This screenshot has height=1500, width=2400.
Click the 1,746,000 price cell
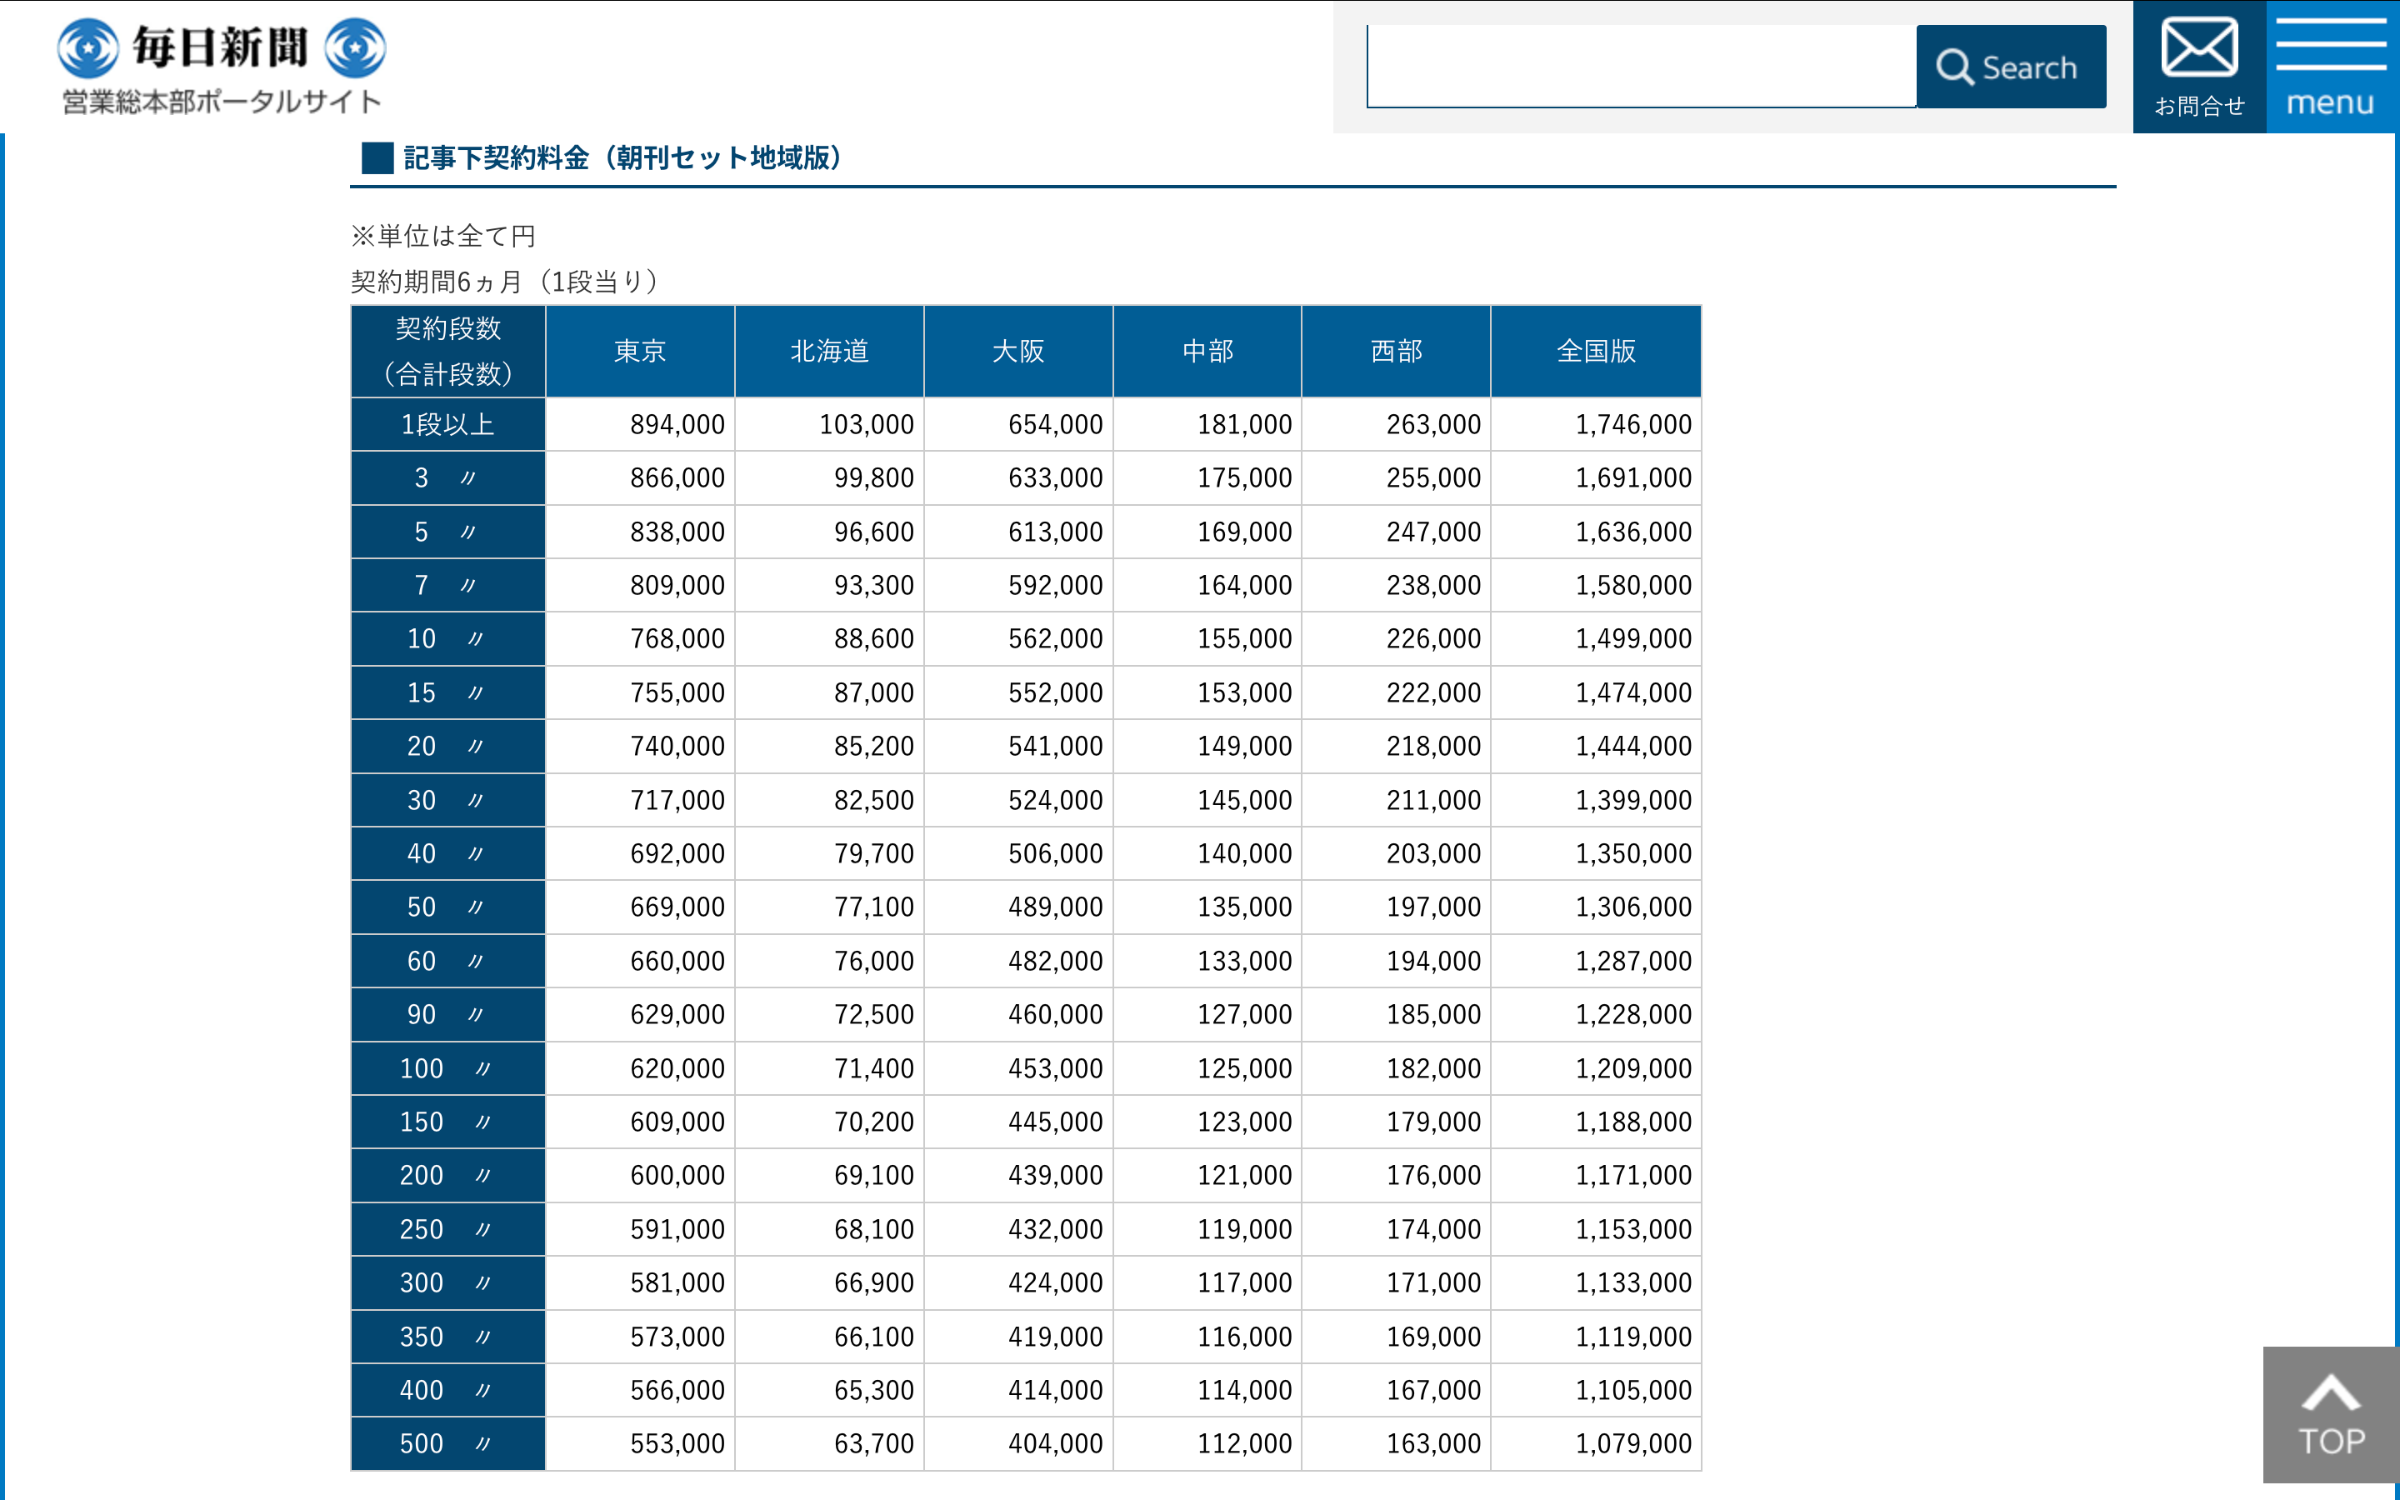[x=1633, y=424]
